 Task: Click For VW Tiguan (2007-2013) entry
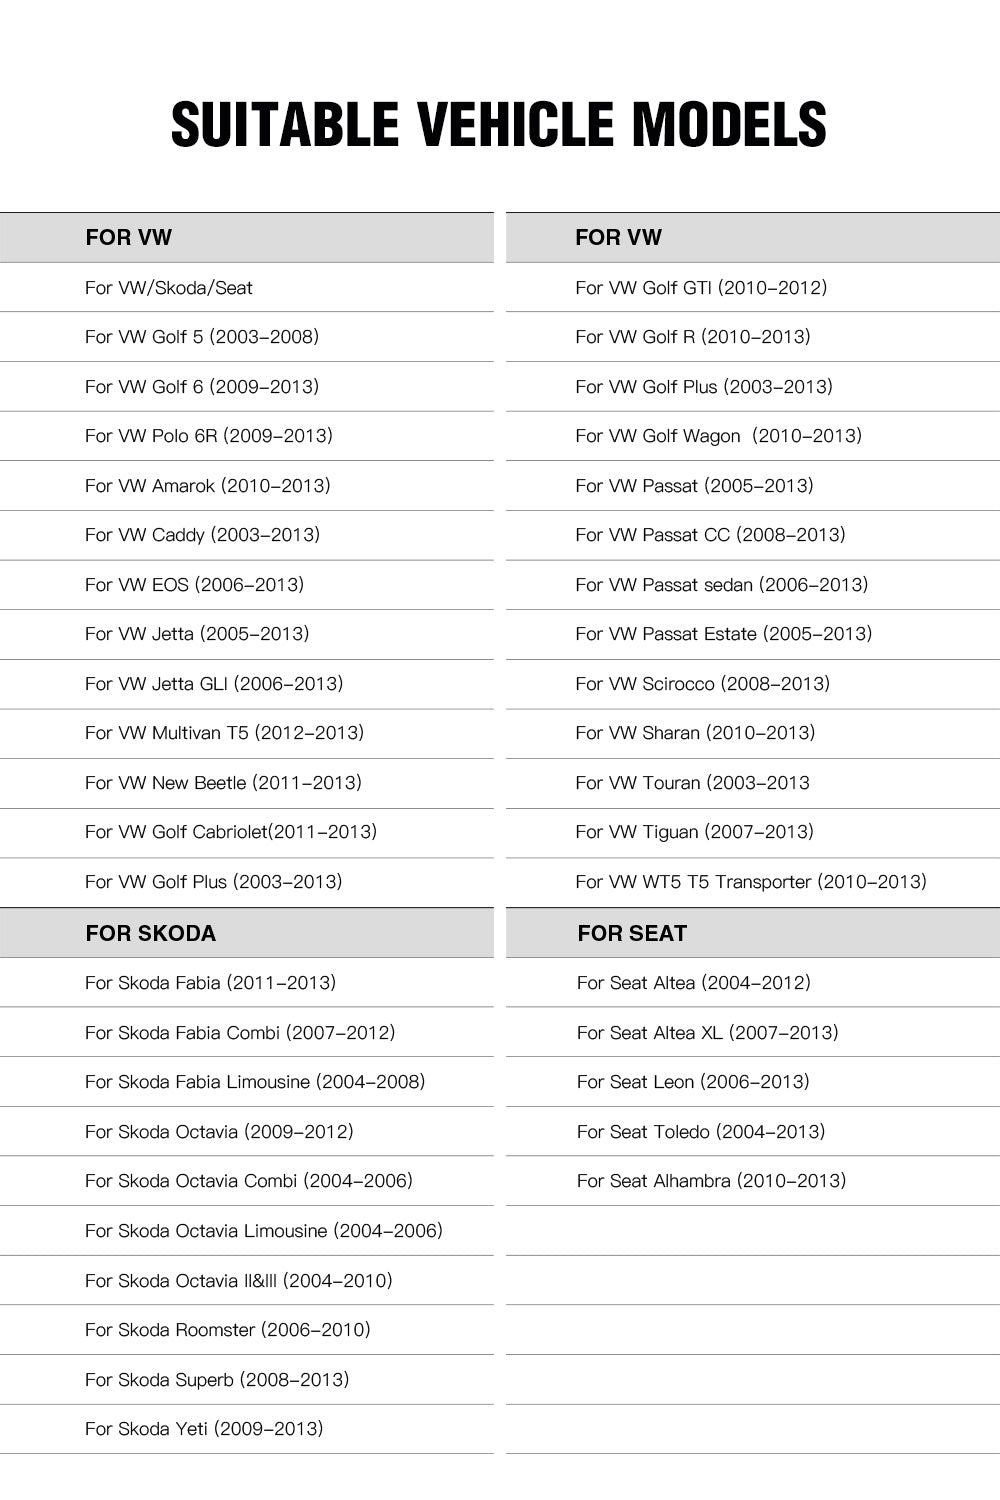tap(694, 832)
